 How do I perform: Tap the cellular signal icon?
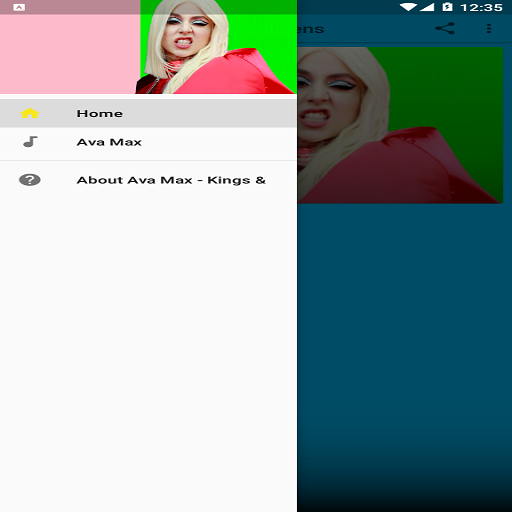pyautogui.click(x=427, y=7)
